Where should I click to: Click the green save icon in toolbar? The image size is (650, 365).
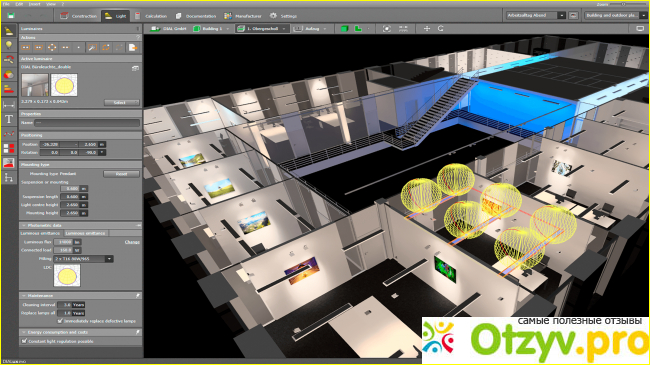(11, 16)
